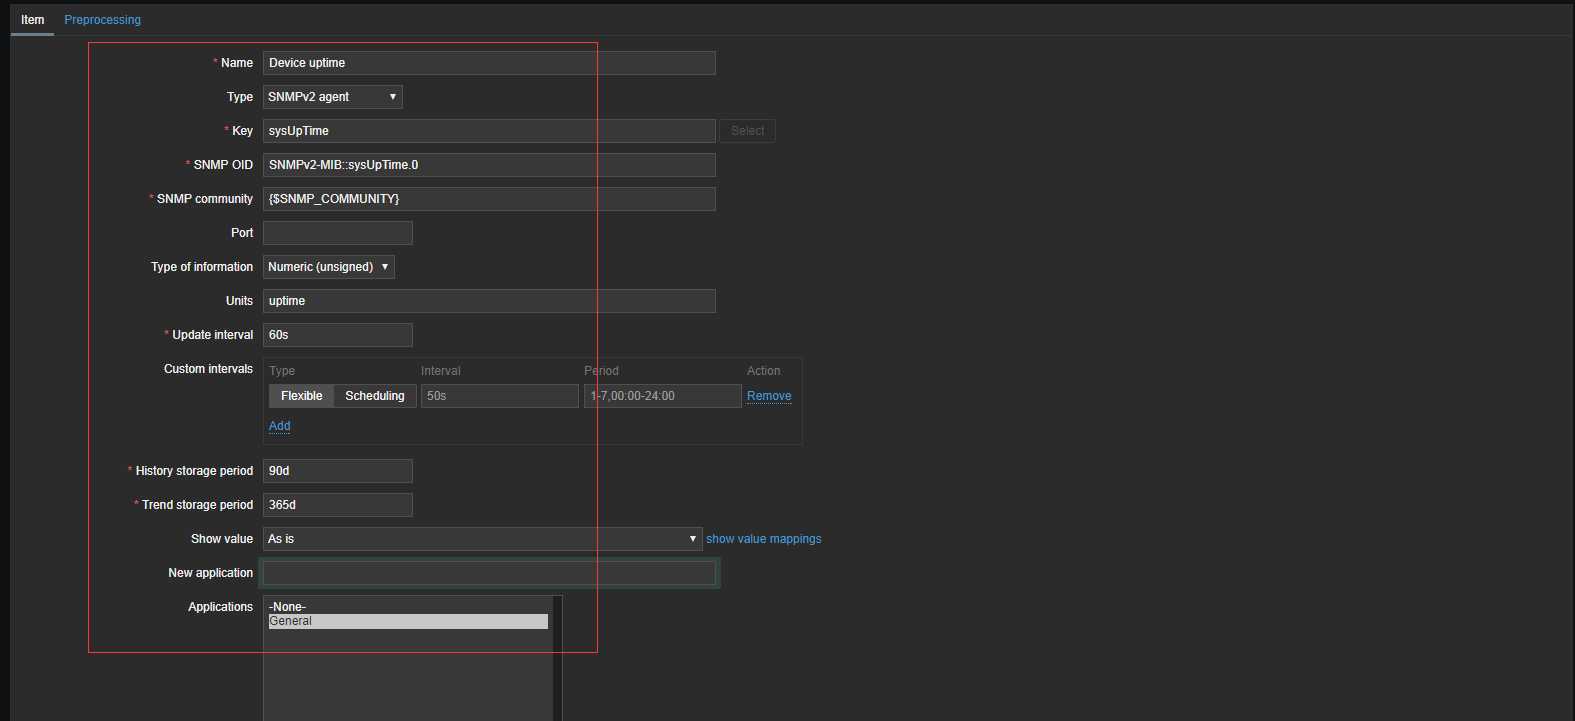Select -None- in Applications list
The width and height of the screenshot is (1575, 721).
pyautogui.click(x=408, y=607)
